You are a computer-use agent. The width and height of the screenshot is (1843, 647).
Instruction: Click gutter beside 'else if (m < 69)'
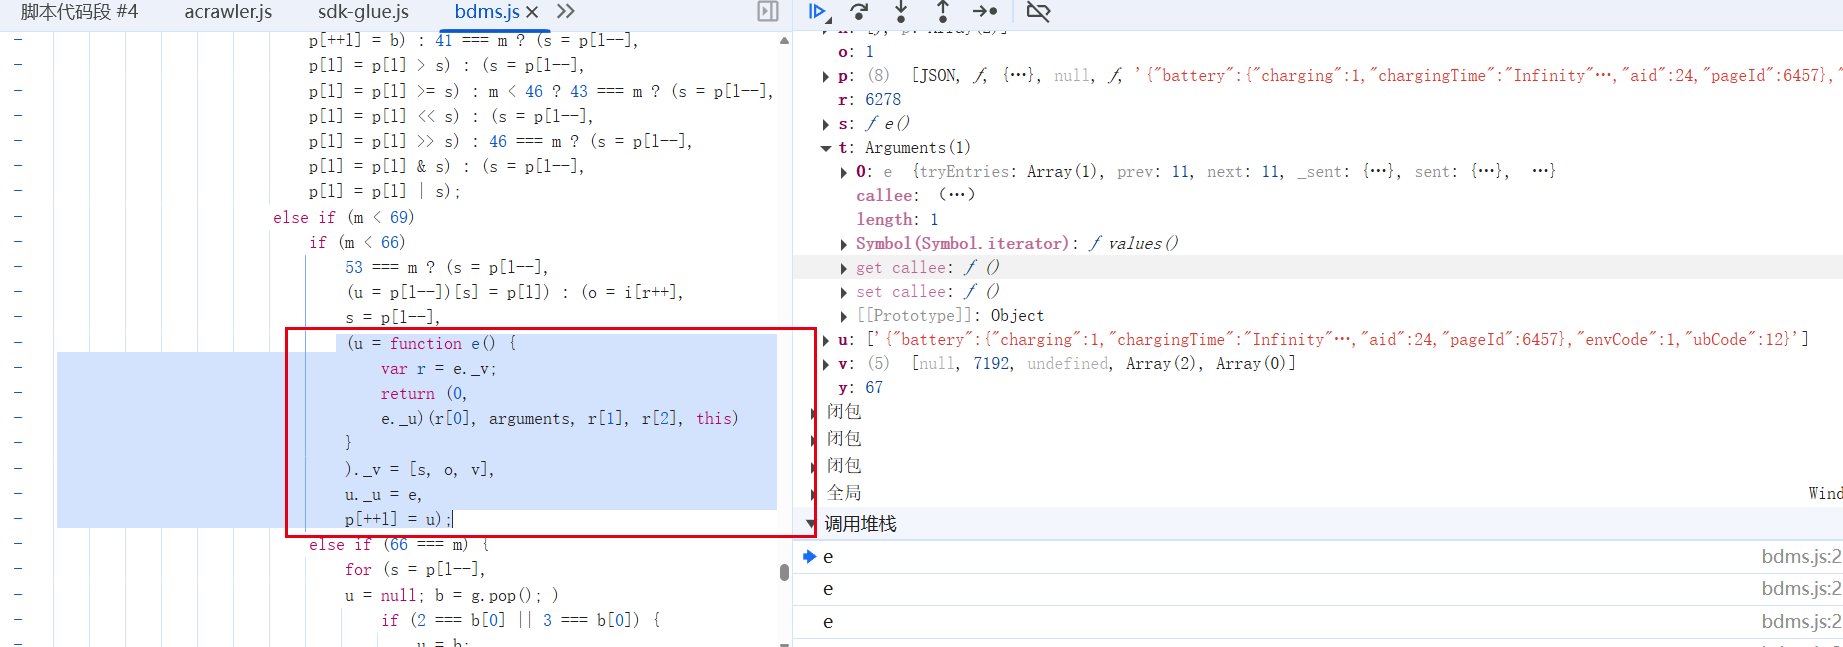(19, 217)
